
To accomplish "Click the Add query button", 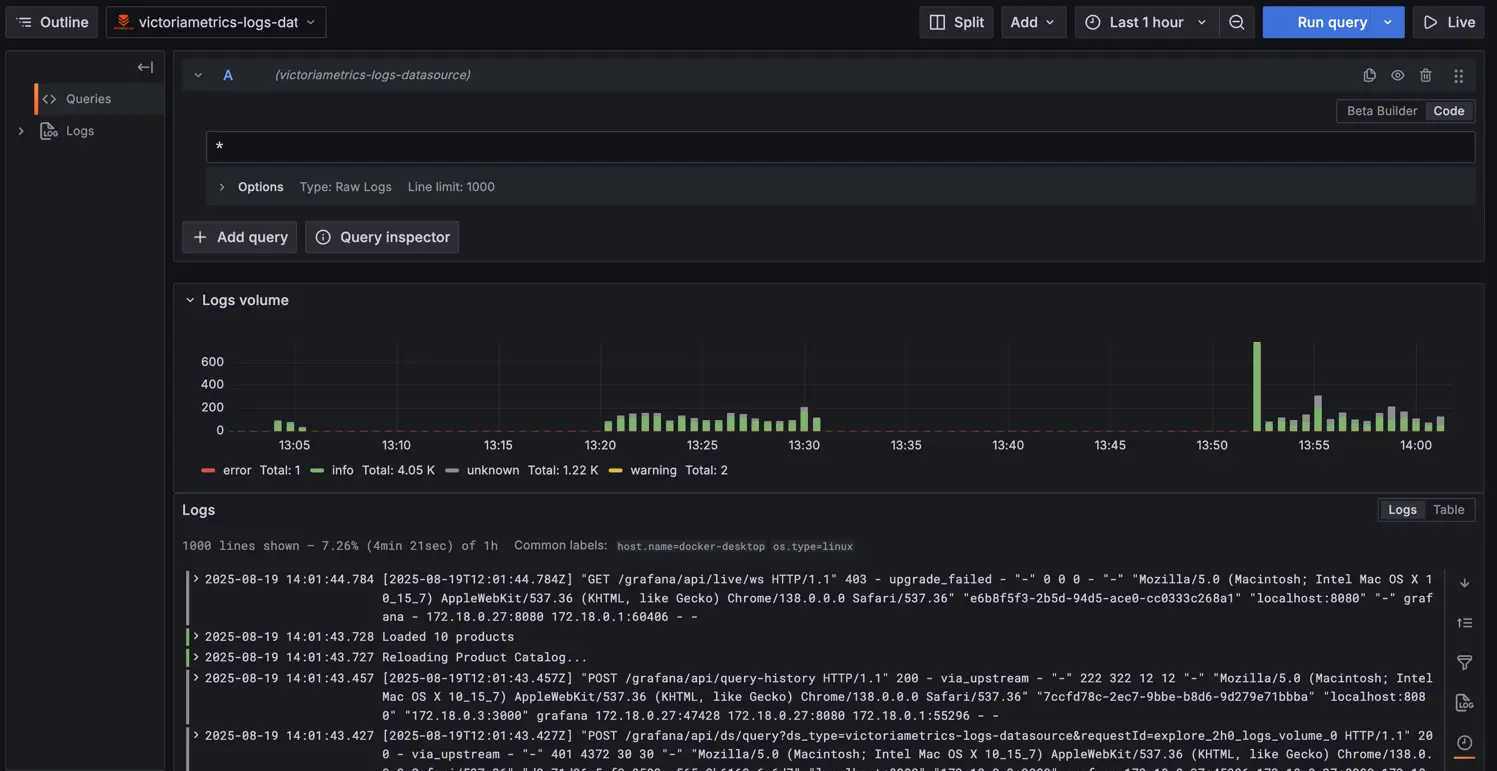I will (x=239, y=237).
